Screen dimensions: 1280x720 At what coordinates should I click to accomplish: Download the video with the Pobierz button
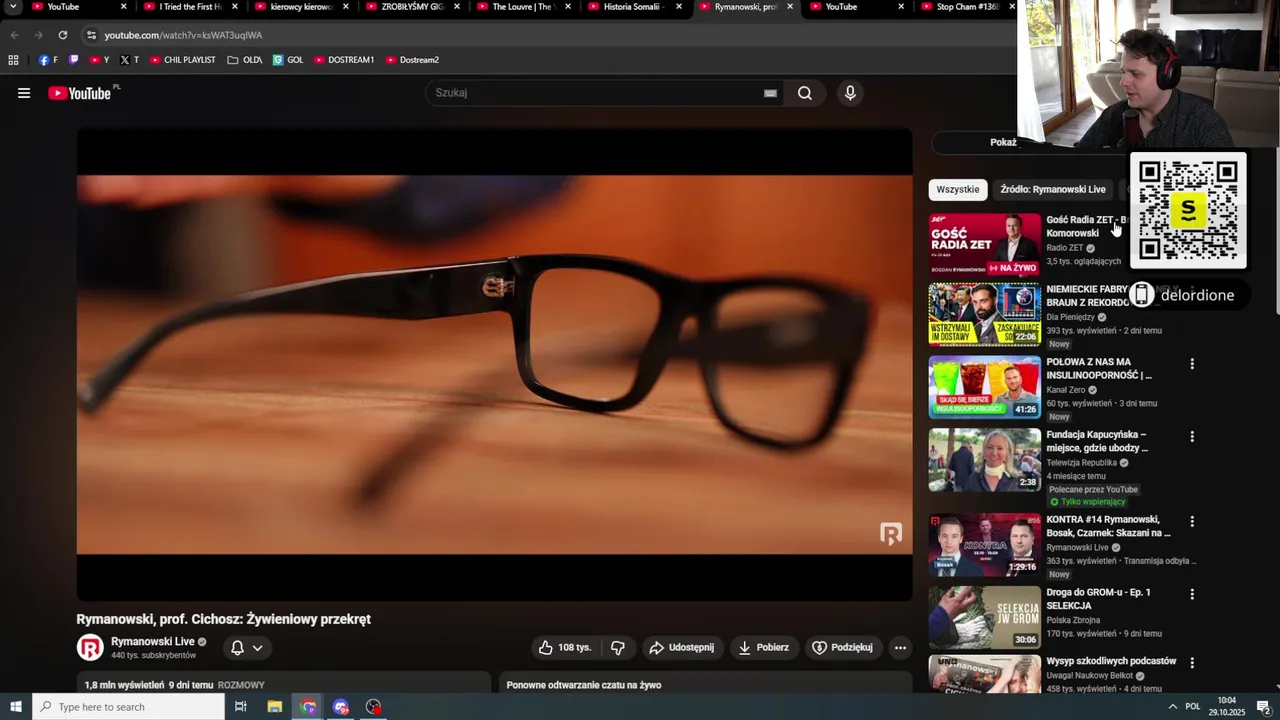[763, 648]
